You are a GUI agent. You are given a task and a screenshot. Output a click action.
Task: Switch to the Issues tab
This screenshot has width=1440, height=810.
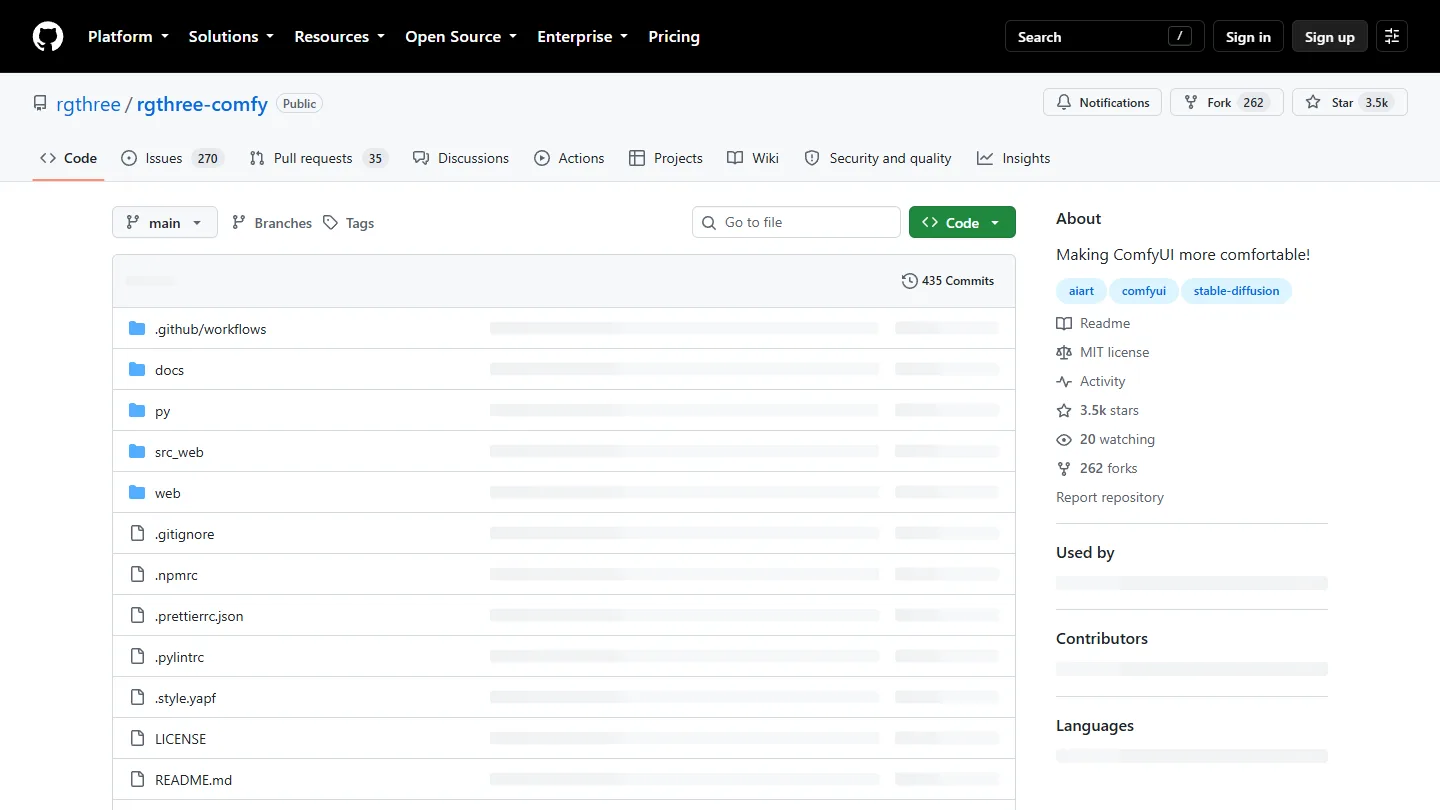(172, 158)
